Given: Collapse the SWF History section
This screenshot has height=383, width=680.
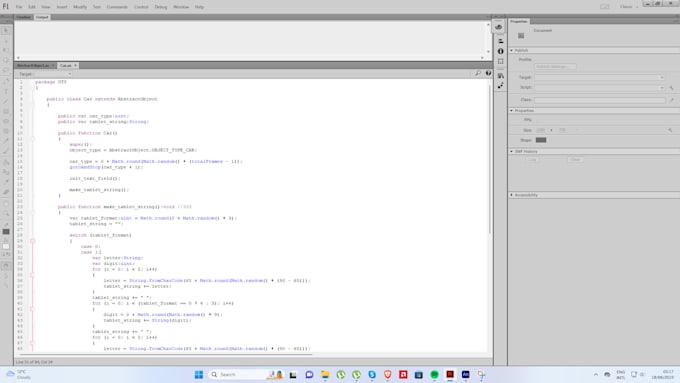Looking at the screenshot, I should coord(512,151).
